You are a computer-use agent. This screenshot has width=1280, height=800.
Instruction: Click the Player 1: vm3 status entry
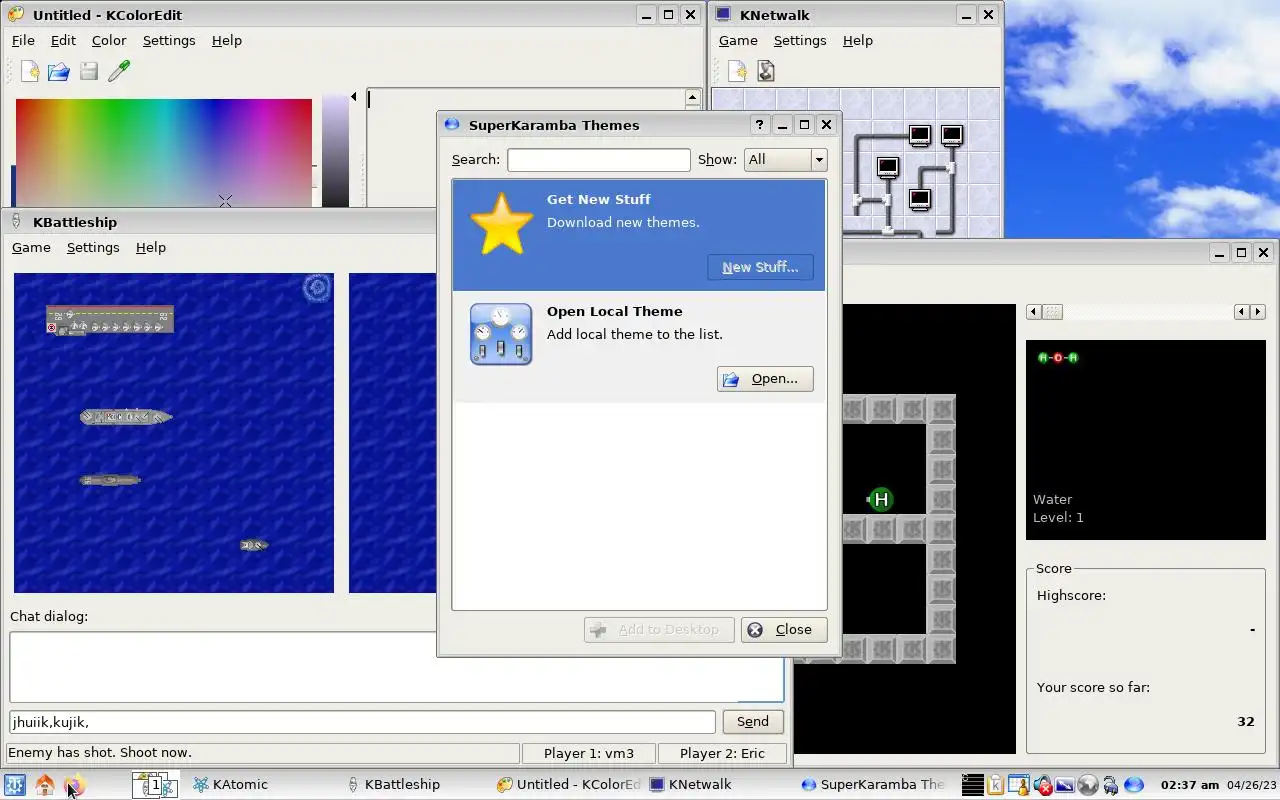click(x=589, y=754)
